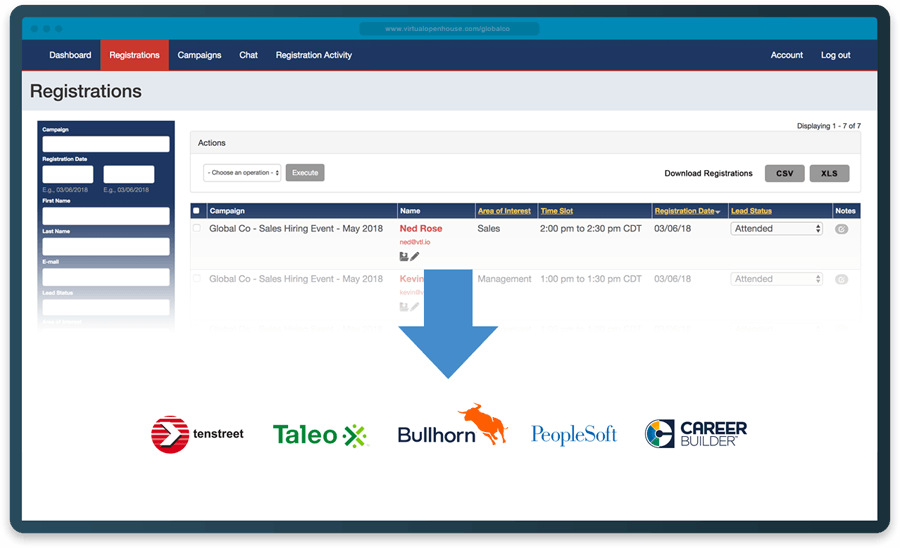
Task: Focus the E-mail filter field
Action: click(x=106, y=277)
